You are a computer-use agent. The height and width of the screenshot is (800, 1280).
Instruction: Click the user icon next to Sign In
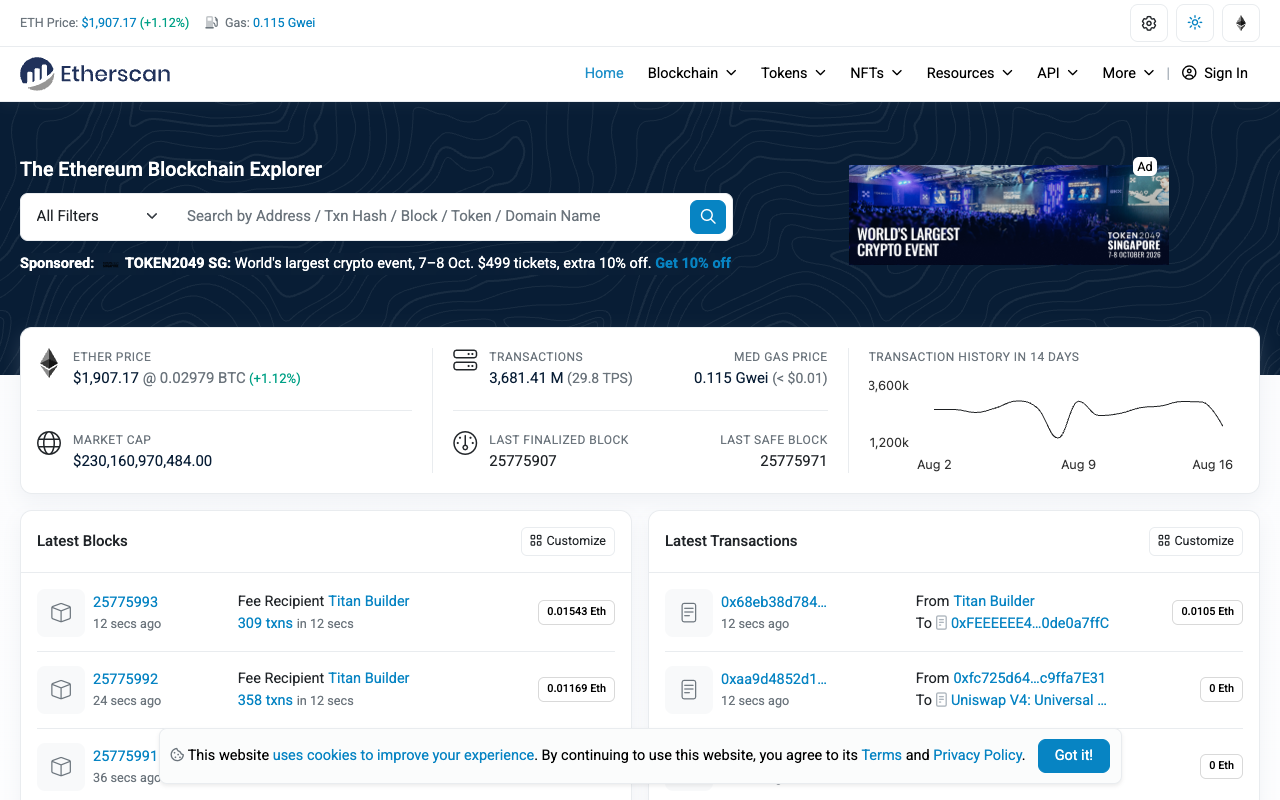(1189, 73)
